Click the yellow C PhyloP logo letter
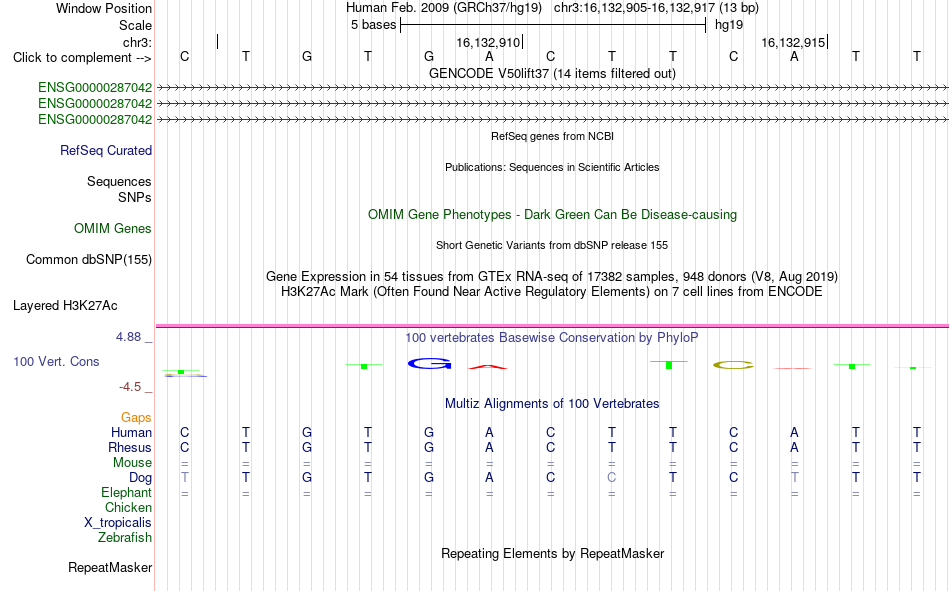Screen dimensions: 950x591 coord(733,365)
